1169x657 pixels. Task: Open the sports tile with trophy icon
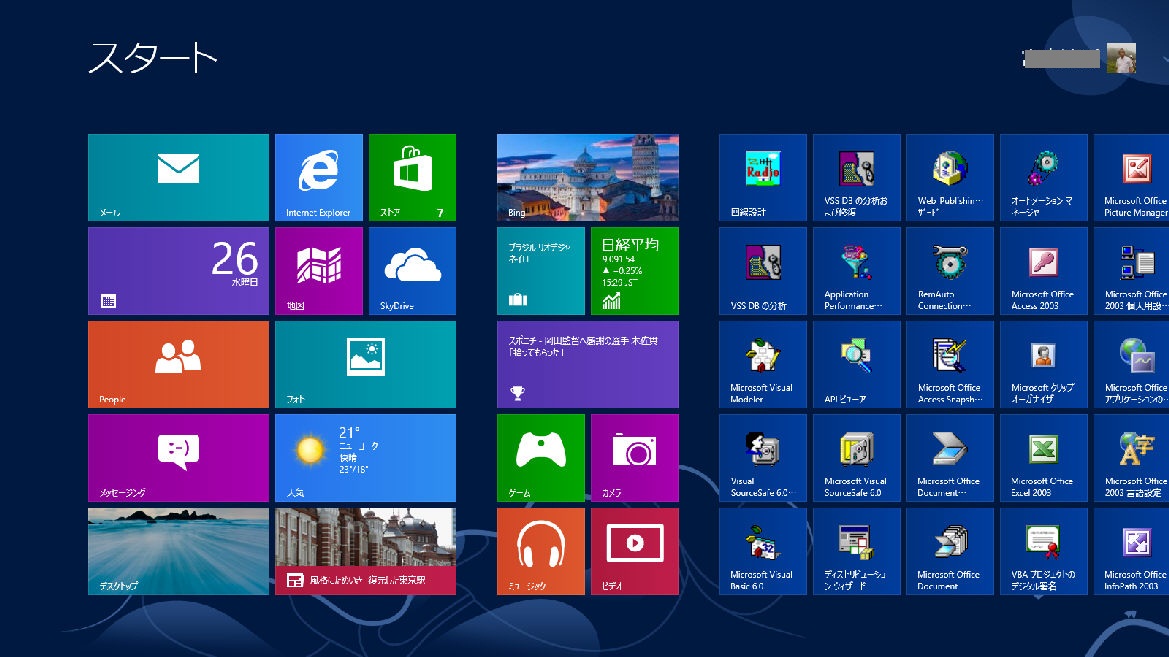tap(587, 365)
